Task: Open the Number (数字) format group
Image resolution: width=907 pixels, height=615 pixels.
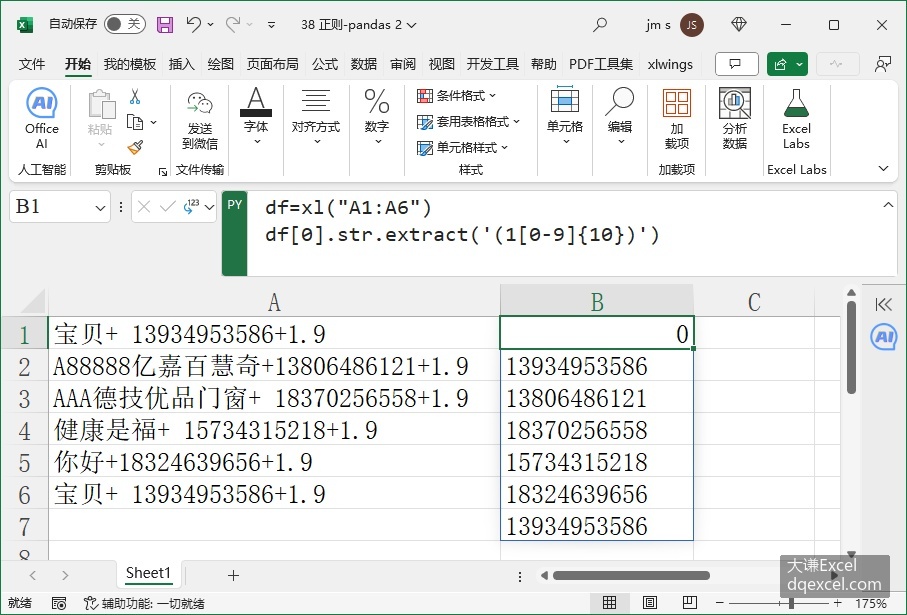Action: pos(377,116)
